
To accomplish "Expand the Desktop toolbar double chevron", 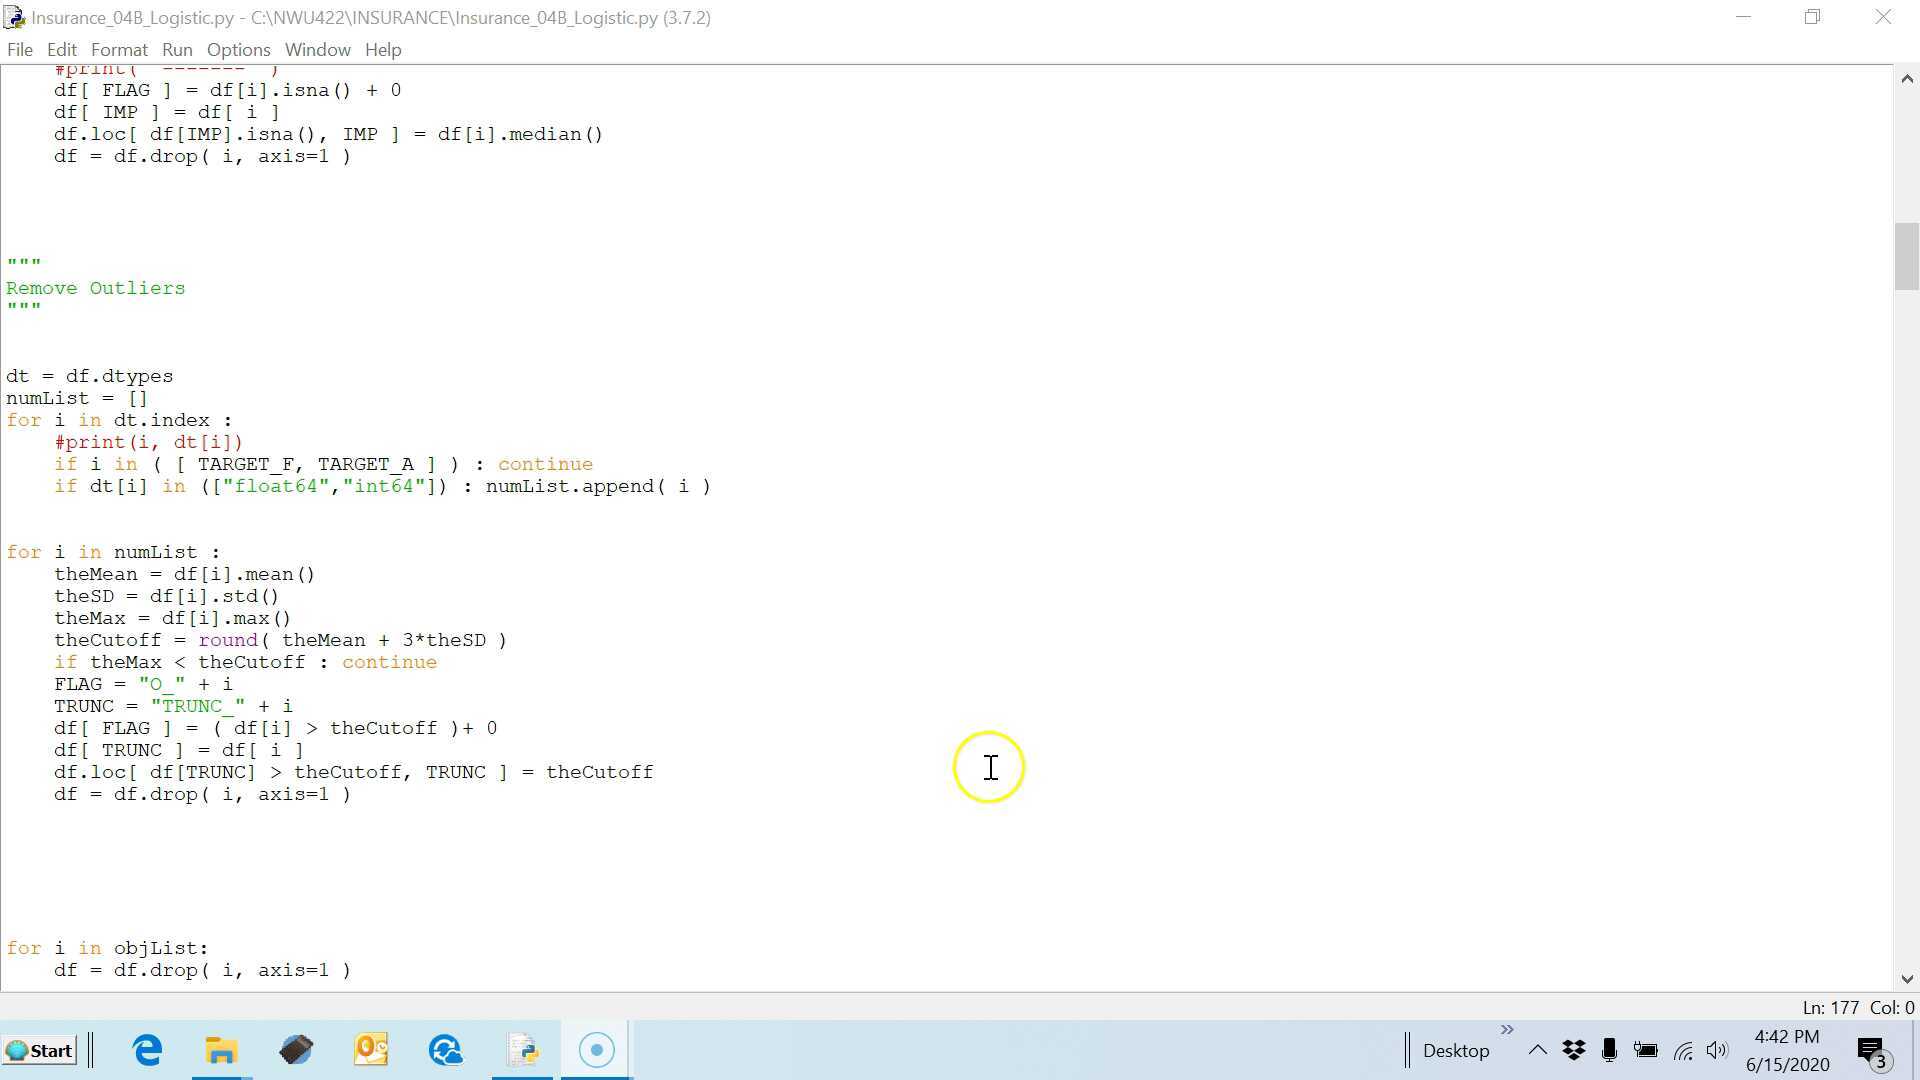I will tap(1507, 1029).
